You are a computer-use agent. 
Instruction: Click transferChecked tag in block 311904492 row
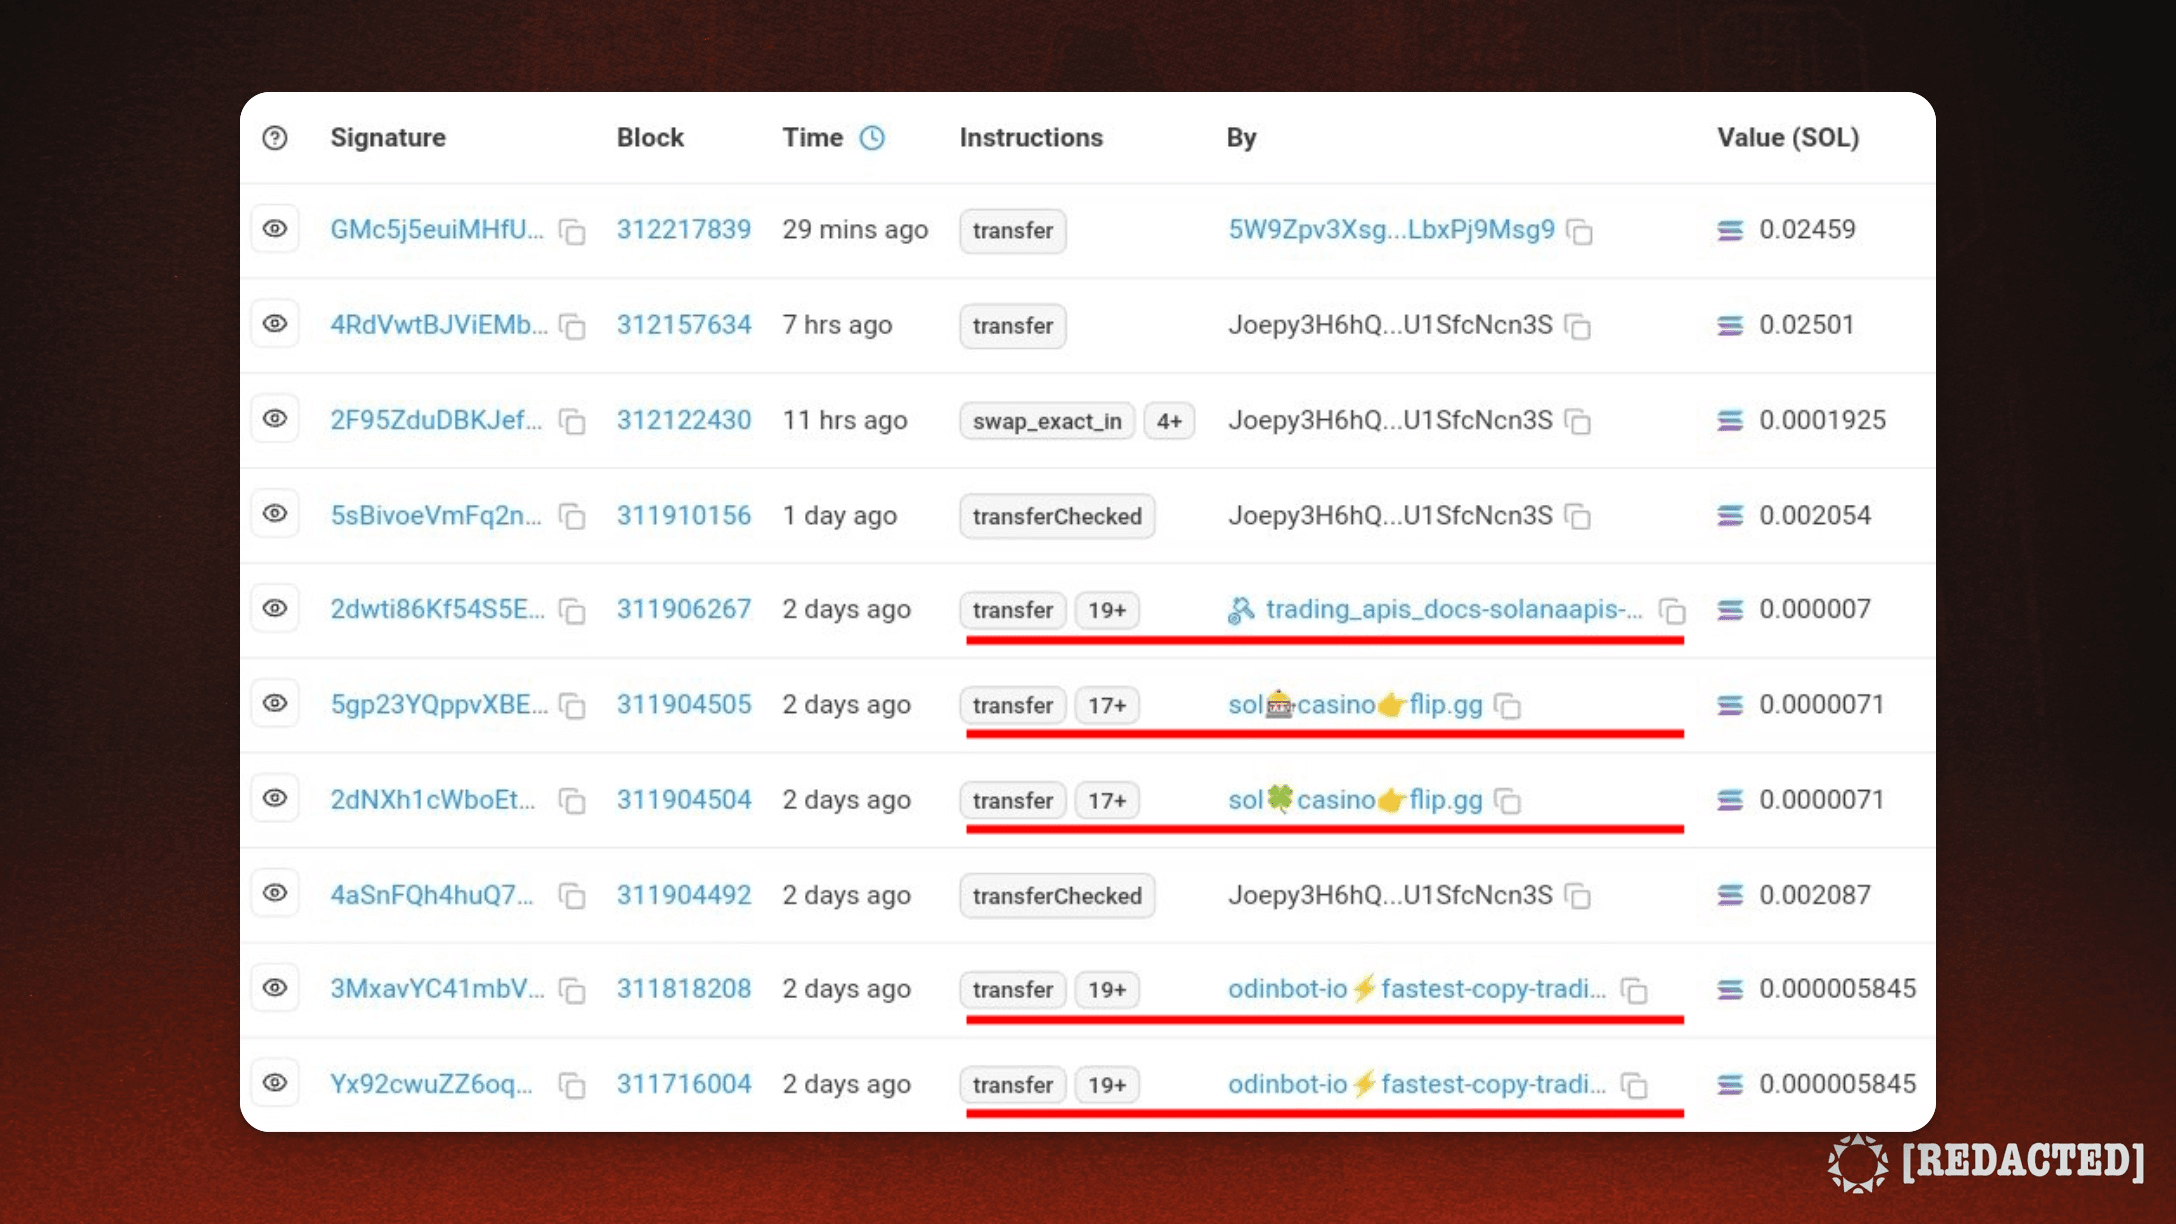[1057, 896]
